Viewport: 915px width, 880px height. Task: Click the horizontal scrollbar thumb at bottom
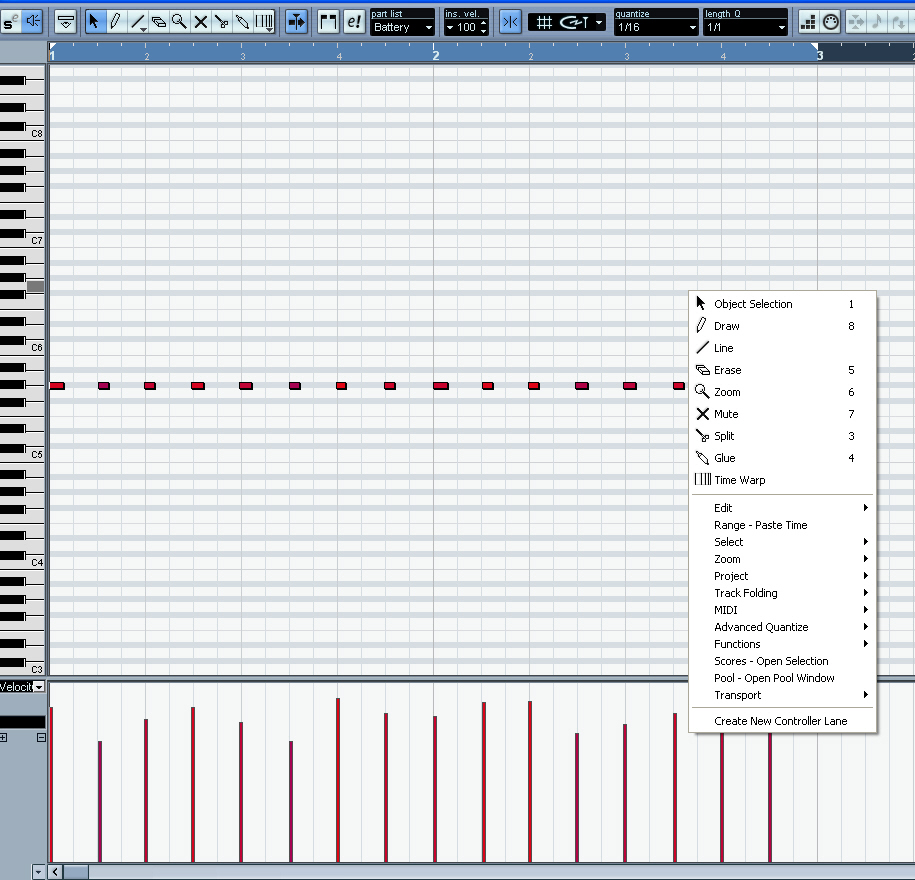76,872
